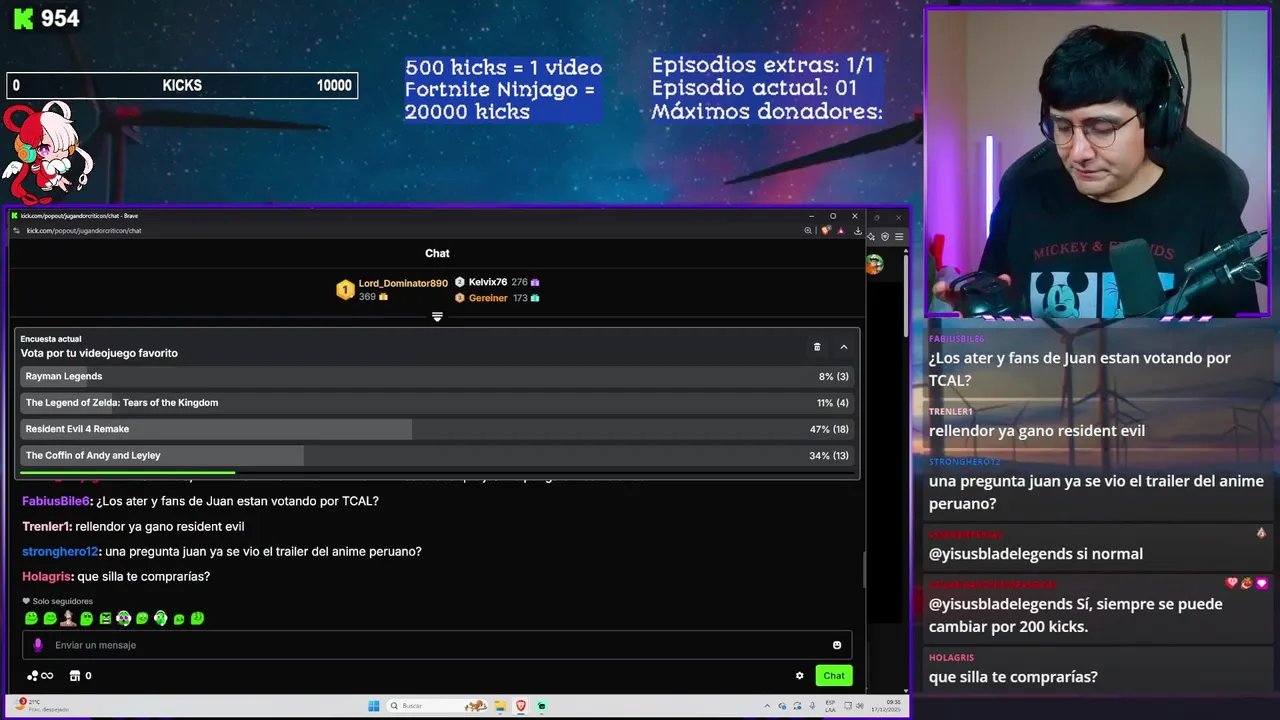Open browser downloads icon
Viewport: 1280px width, 720px height.
click(x=857, y=231)
